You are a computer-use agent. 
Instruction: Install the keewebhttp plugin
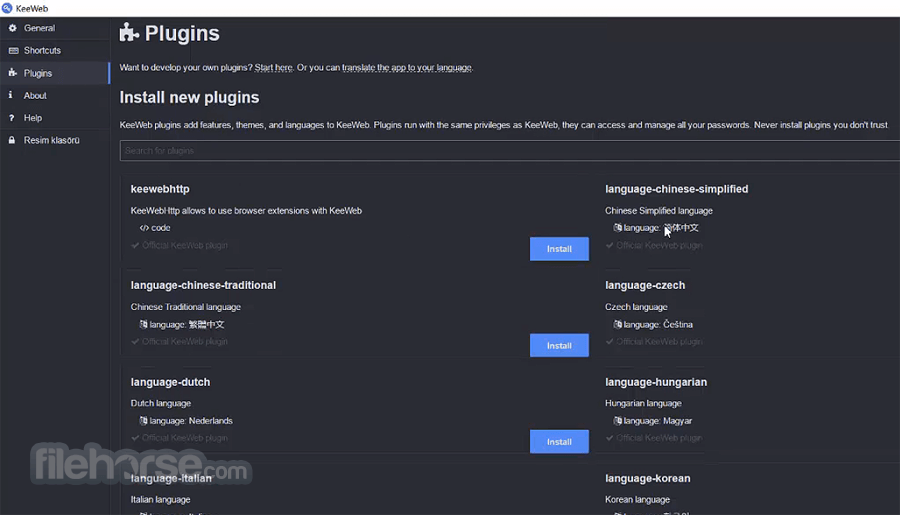coord(559,249)
